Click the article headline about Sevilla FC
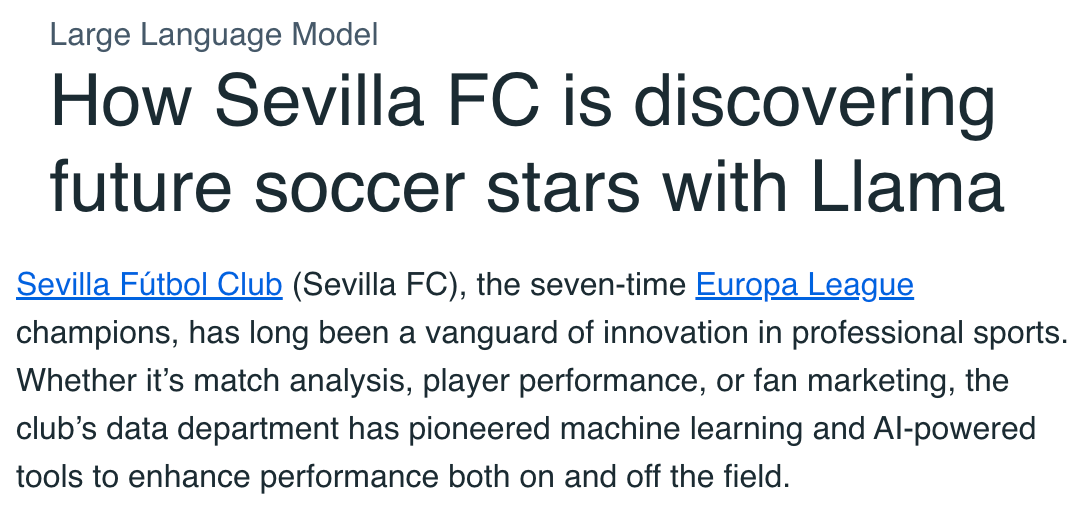This screenshot has width=1088, height=514. (x=527, y=144)
